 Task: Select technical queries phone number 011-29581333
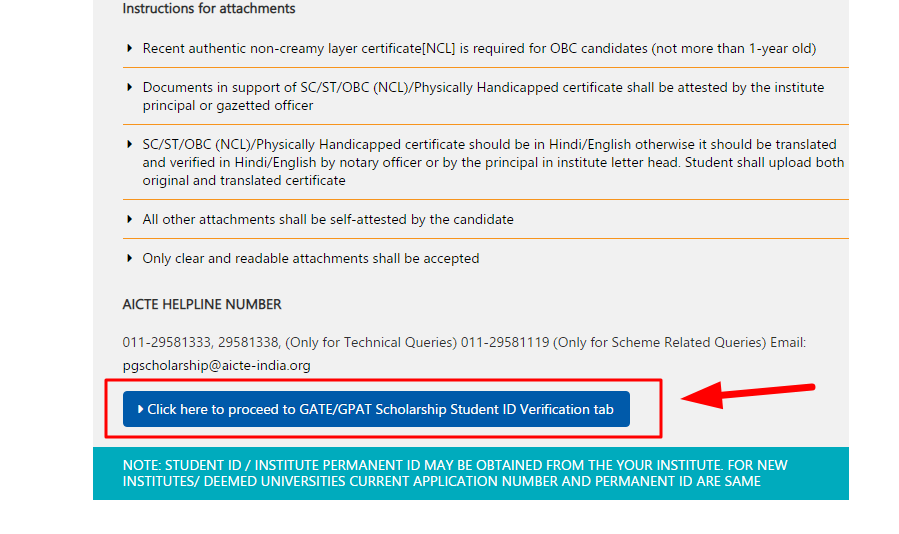pos(167,342)
